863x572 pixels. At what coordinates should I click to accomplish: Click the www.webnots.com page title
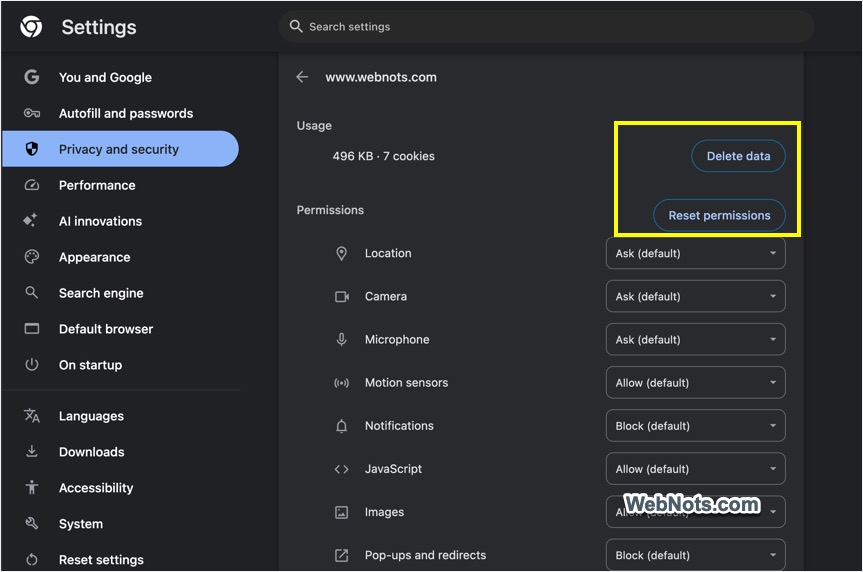(x=381, y=77)
